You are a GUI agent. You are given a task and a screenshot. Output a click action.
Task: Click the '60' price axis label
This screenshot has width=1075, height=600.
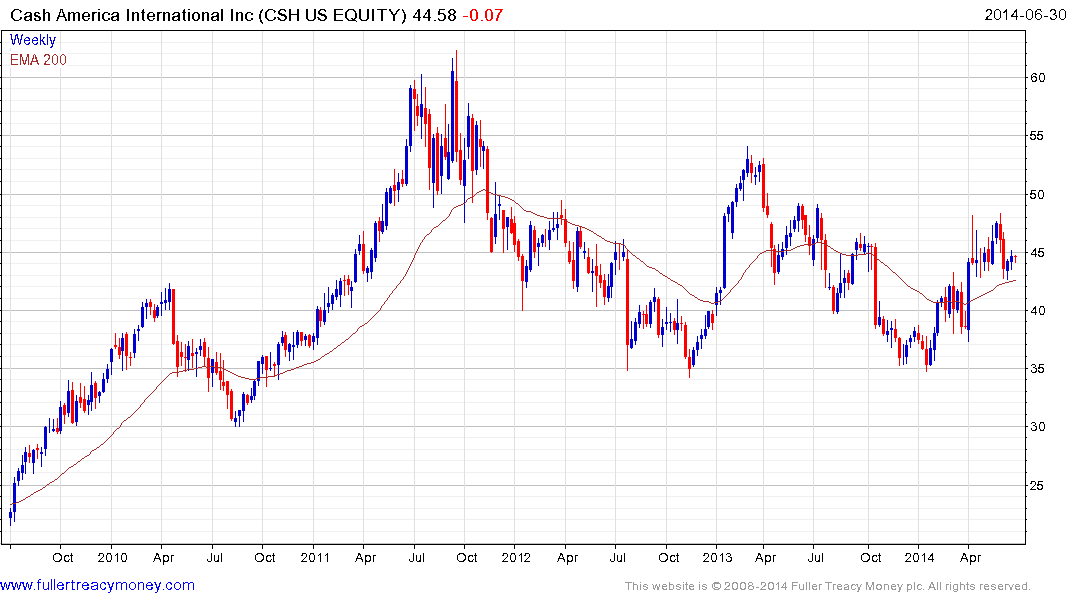pyautogui.click(x=1037, y=77)
